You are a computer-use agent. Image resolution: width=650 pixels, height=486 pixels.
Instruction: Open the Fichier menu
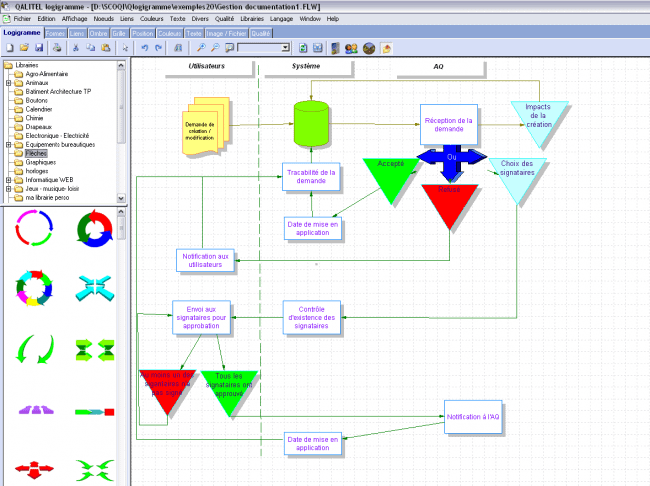coord(22,19)
